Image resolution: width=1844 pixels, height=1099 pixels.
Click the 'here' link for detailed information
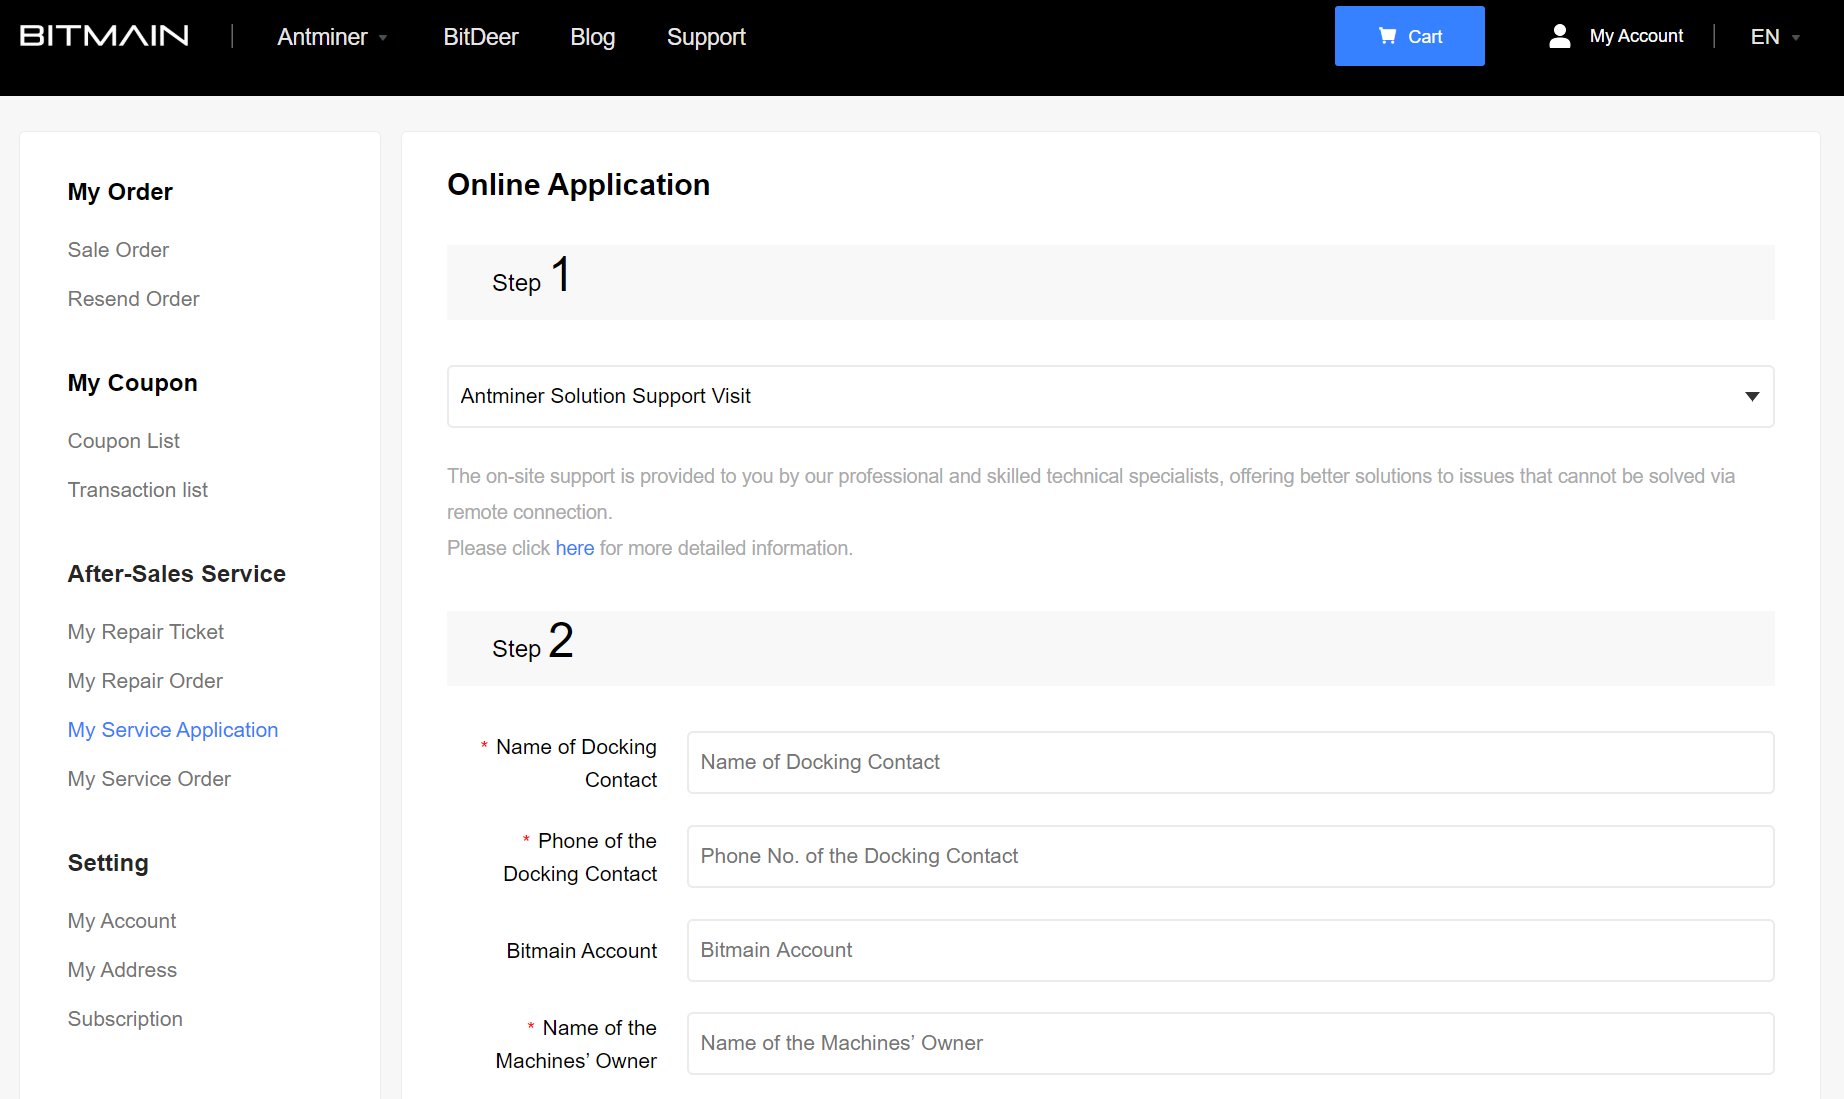(x=575, y=548)
